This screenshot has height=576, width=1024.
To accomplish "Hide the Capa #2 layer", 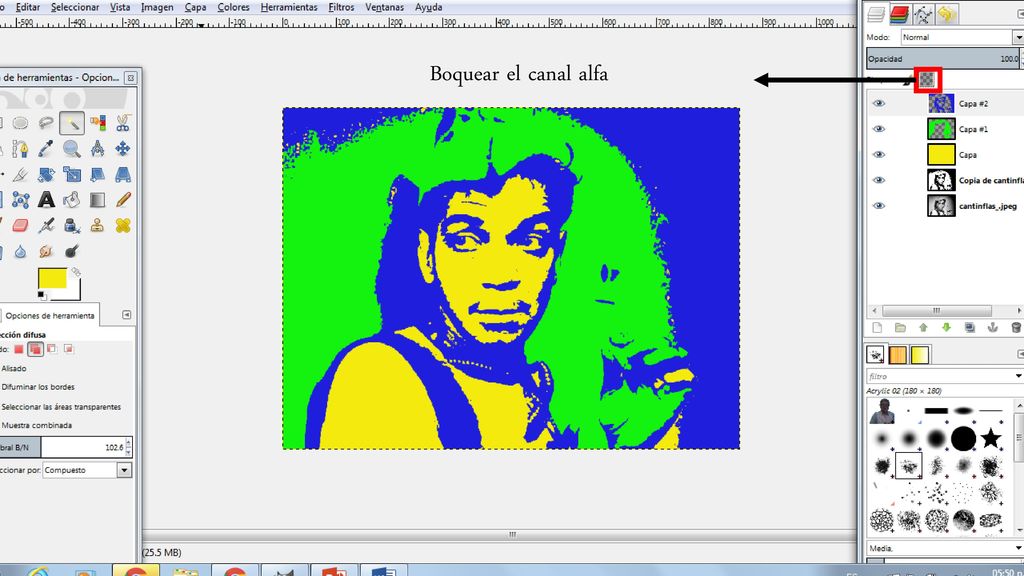I will click(879, 103).
